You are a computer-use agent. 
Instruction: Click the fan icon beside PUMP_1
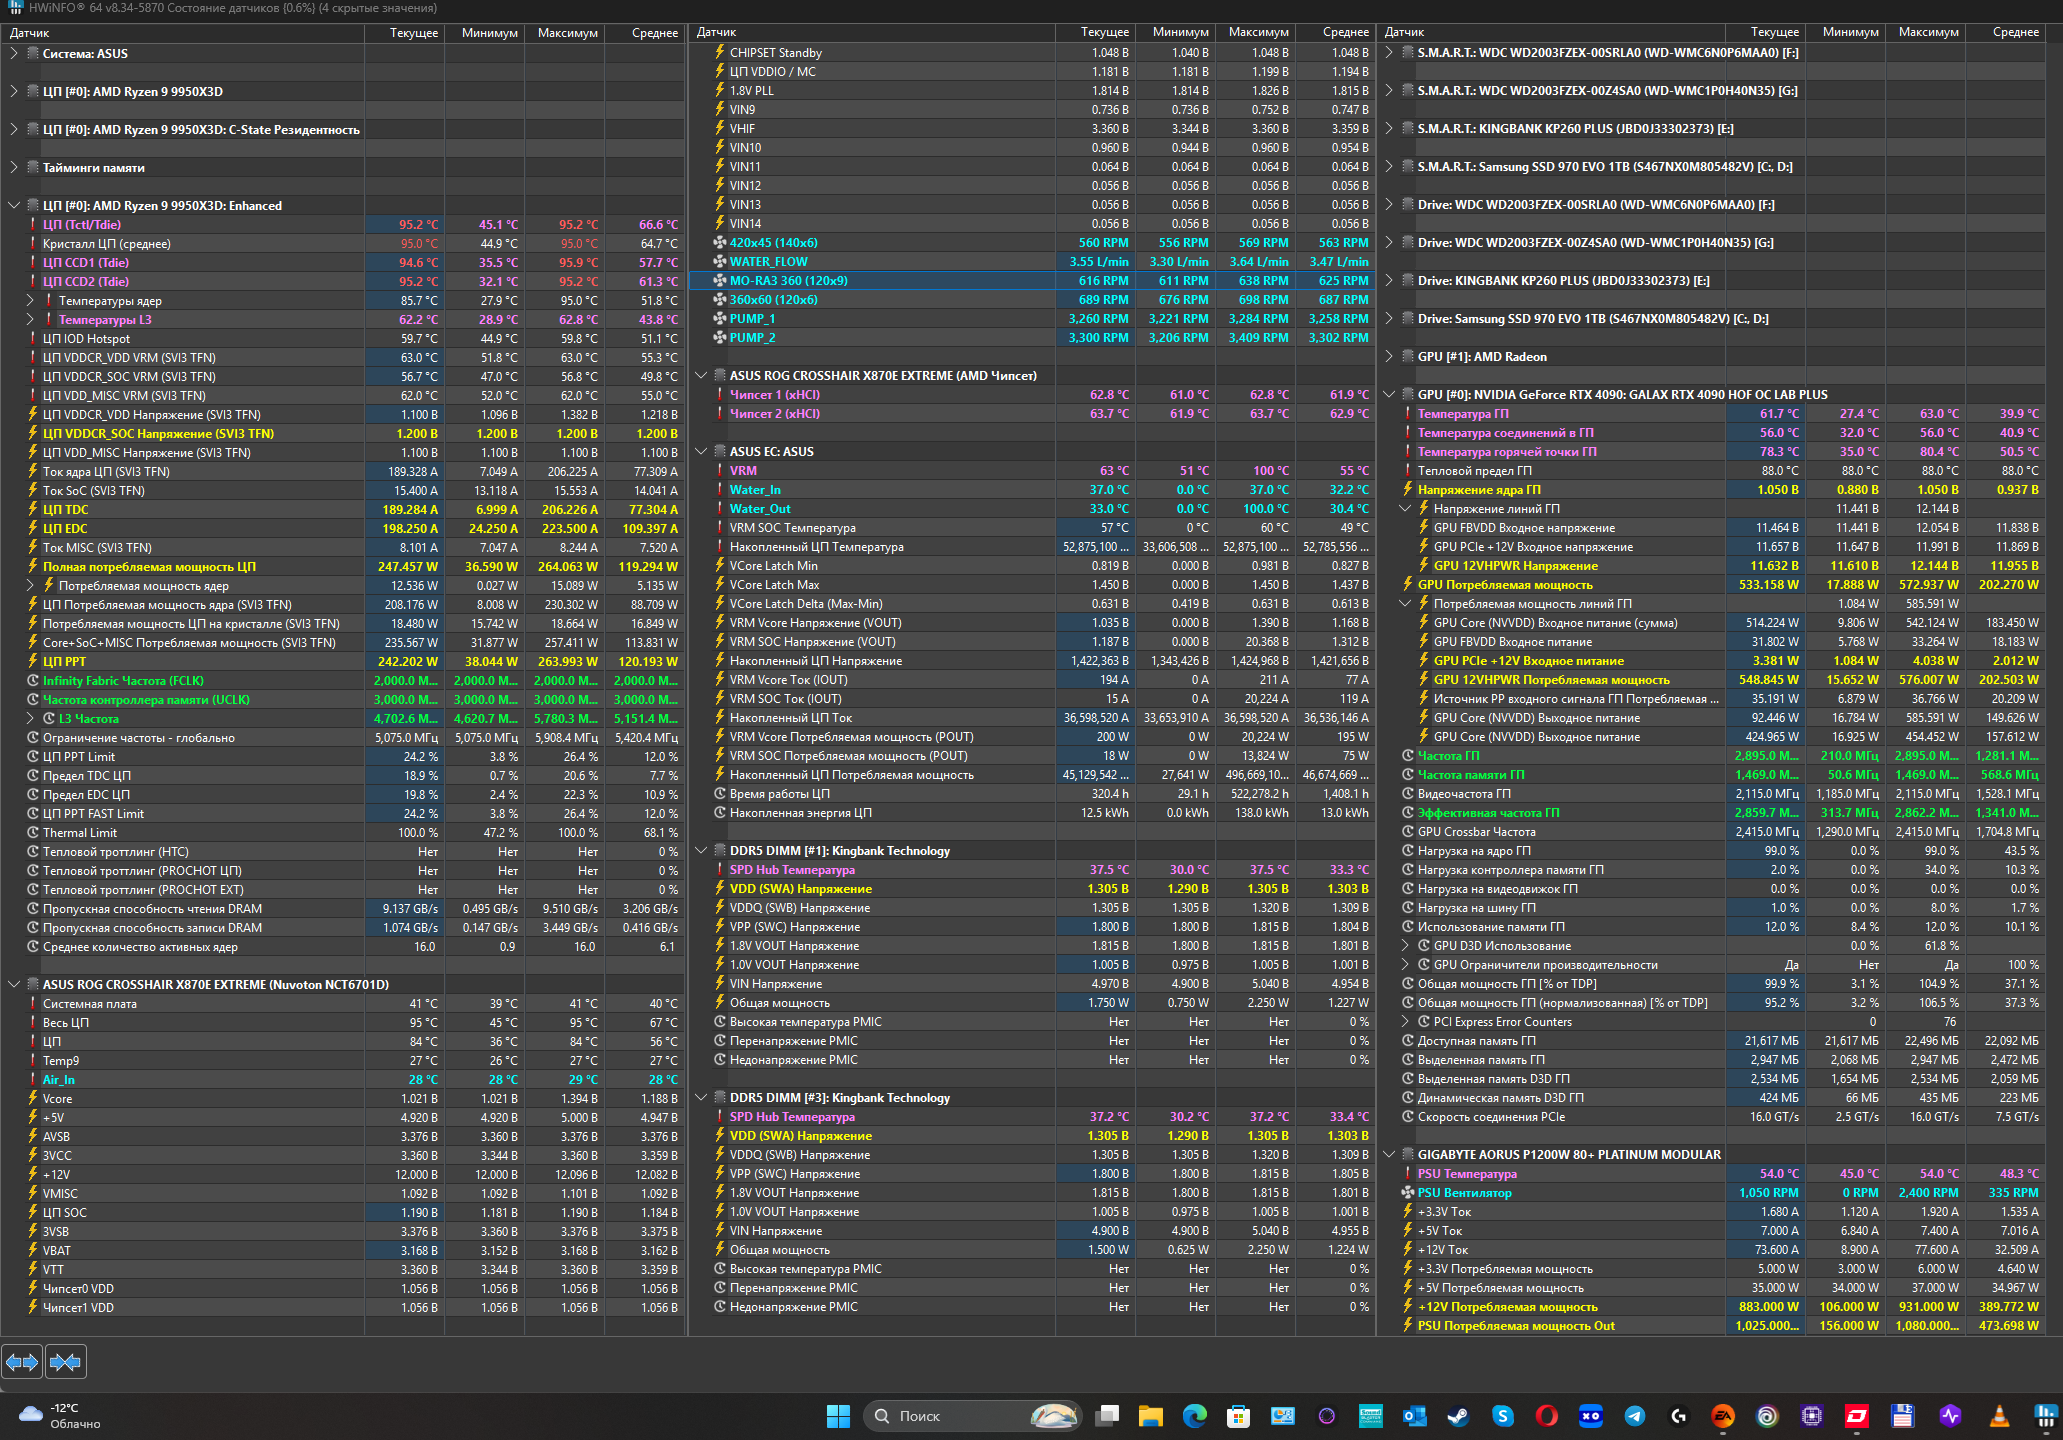point(719,319)
